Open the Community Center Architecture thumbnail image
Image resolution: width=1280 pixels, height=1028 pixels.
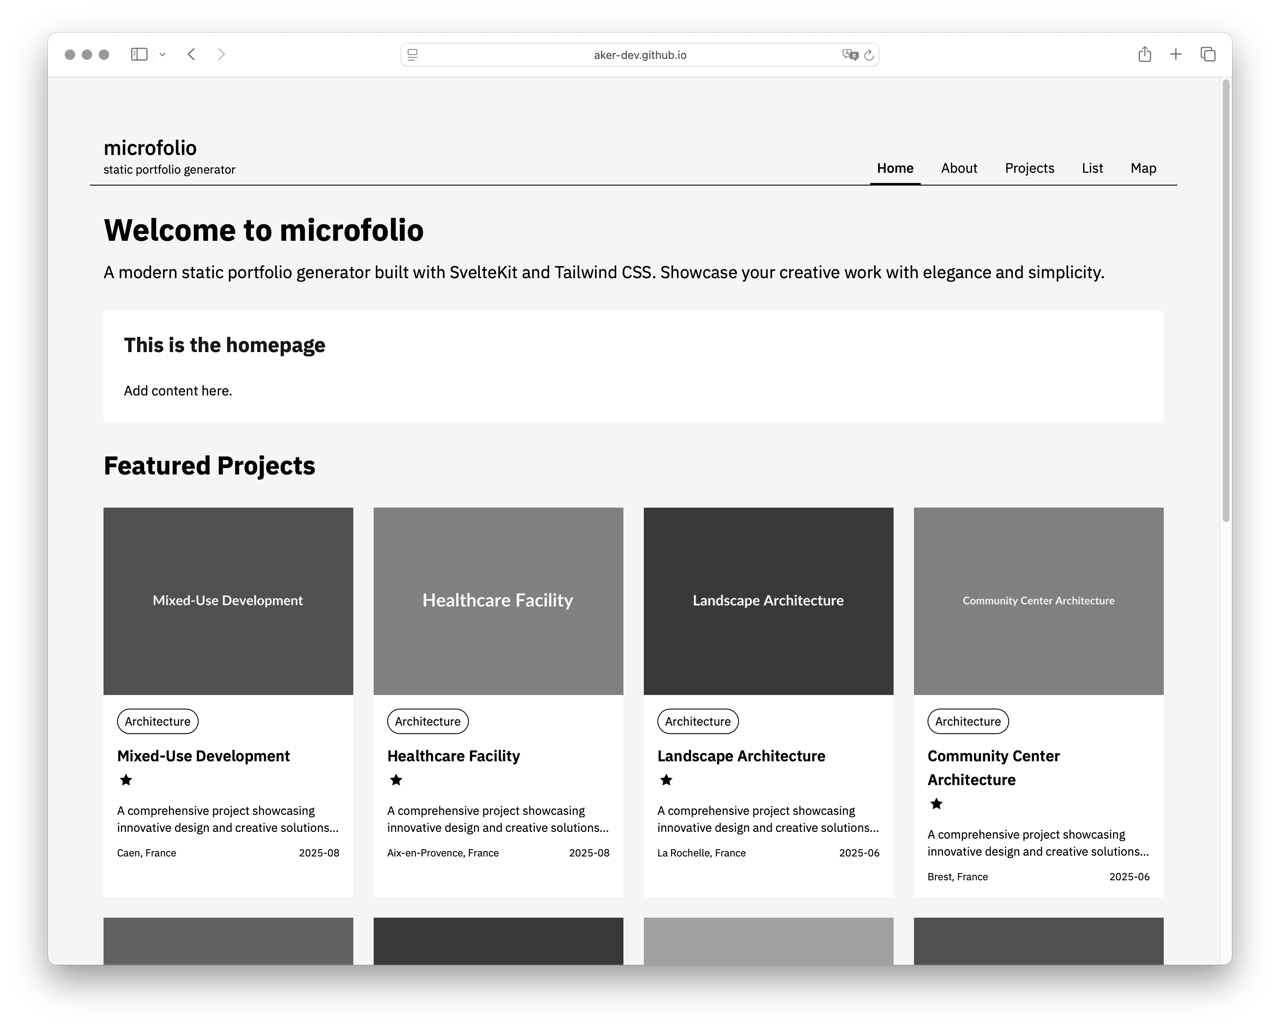(1038, 601)
